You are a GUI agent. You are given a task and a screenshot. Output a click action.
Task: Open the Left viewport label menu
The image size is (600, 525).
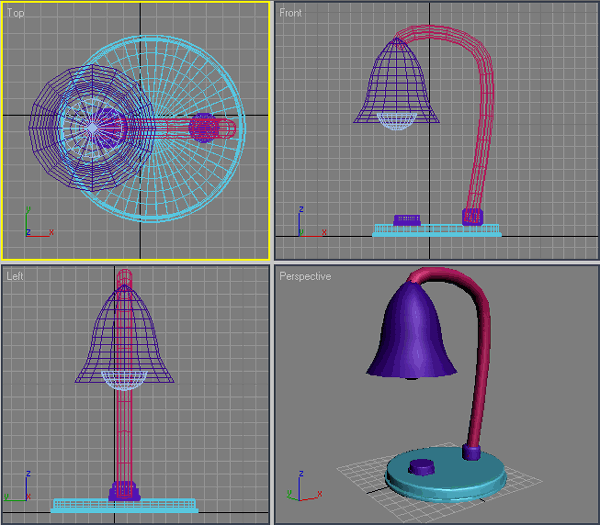pos(15,276)
